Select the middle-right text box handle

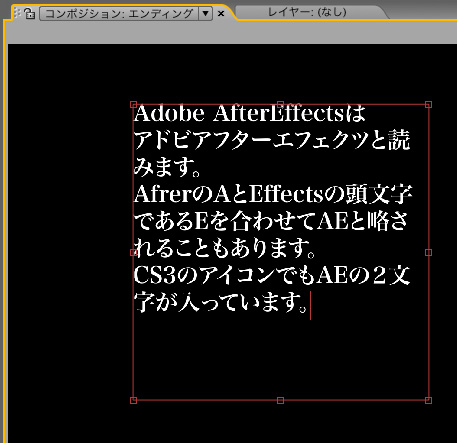click(x=428, y=252)
